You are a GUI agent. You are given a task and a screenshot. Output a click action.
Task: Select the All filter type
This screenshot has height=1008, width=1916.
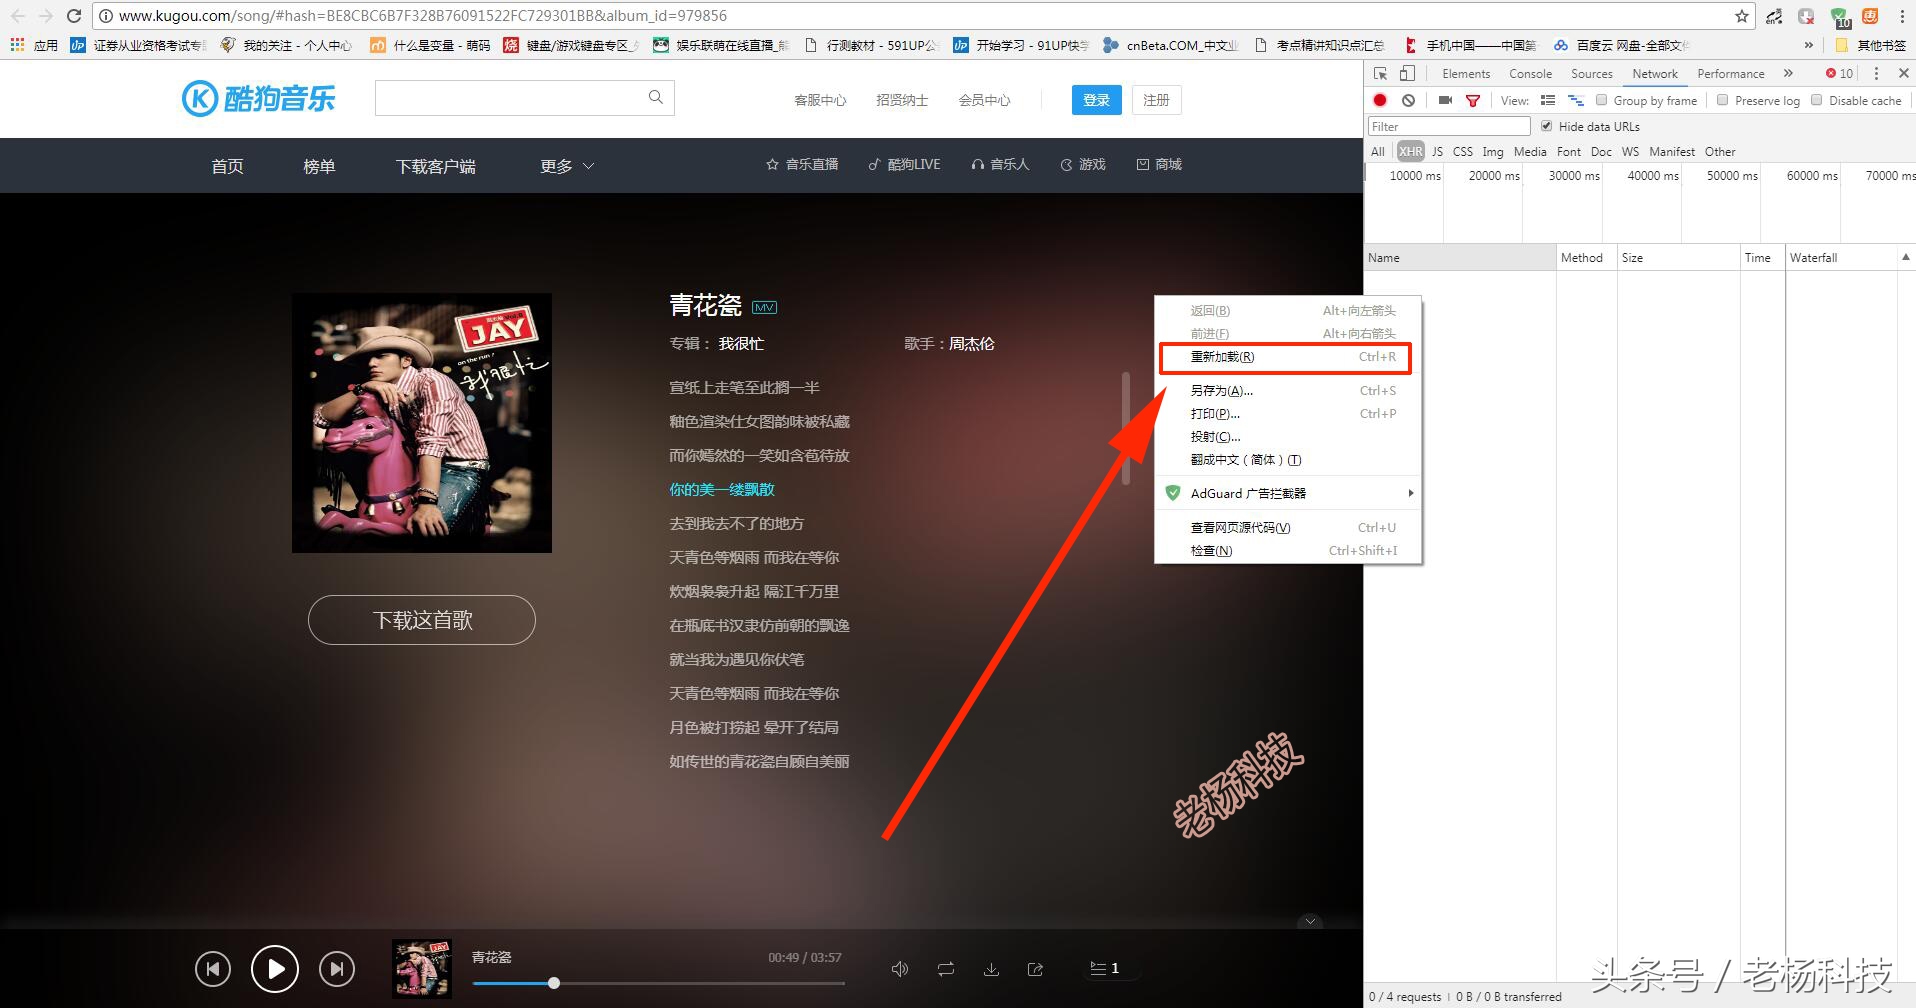pos(1378,152)
